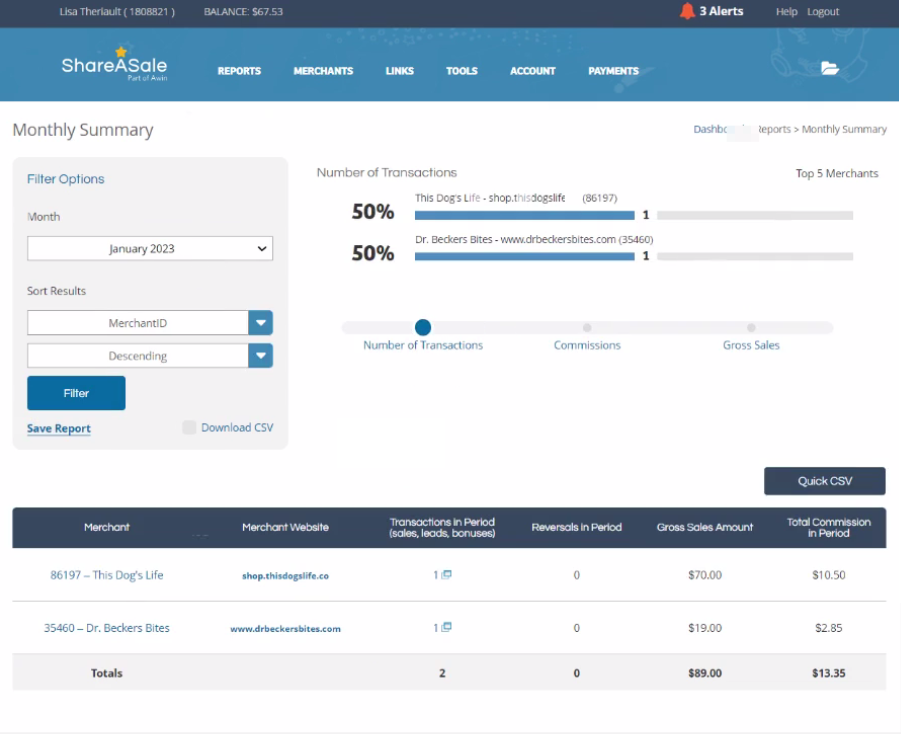Click the Dr. Beckers Bites transactions bar
Viewport: 902px width, 740px height.
tap(525, 257)
